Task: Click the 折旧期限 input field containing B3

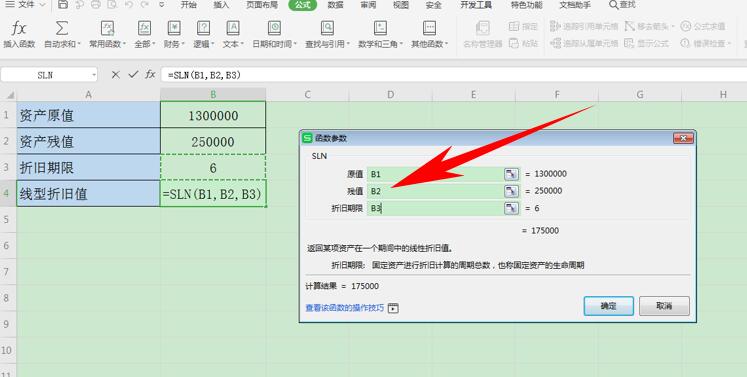Action: [x=435, y=208]
